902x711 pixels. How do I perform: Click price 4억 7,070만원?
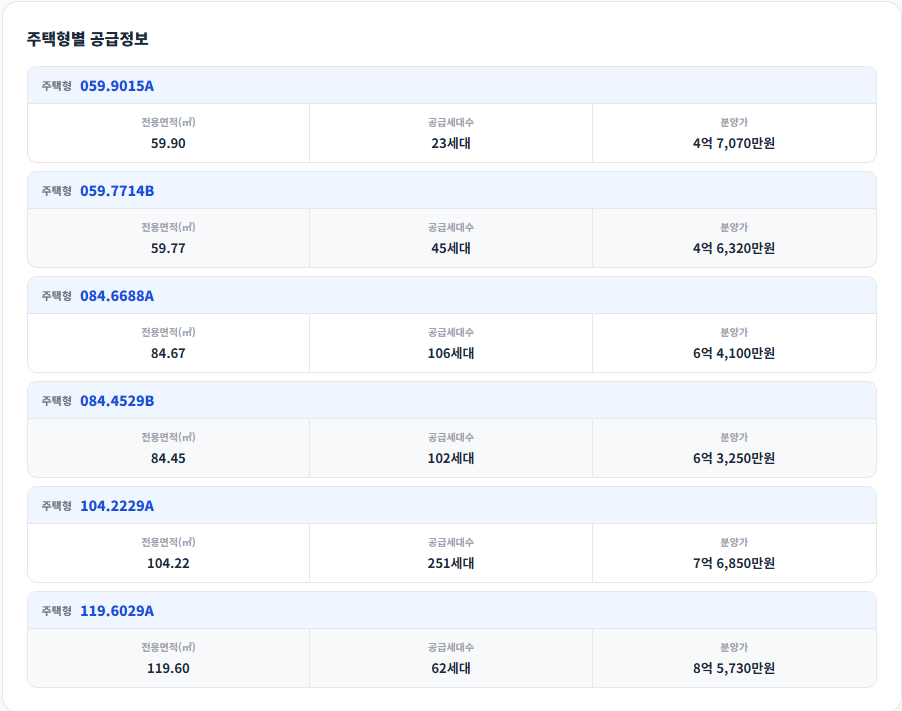(734, 143)
